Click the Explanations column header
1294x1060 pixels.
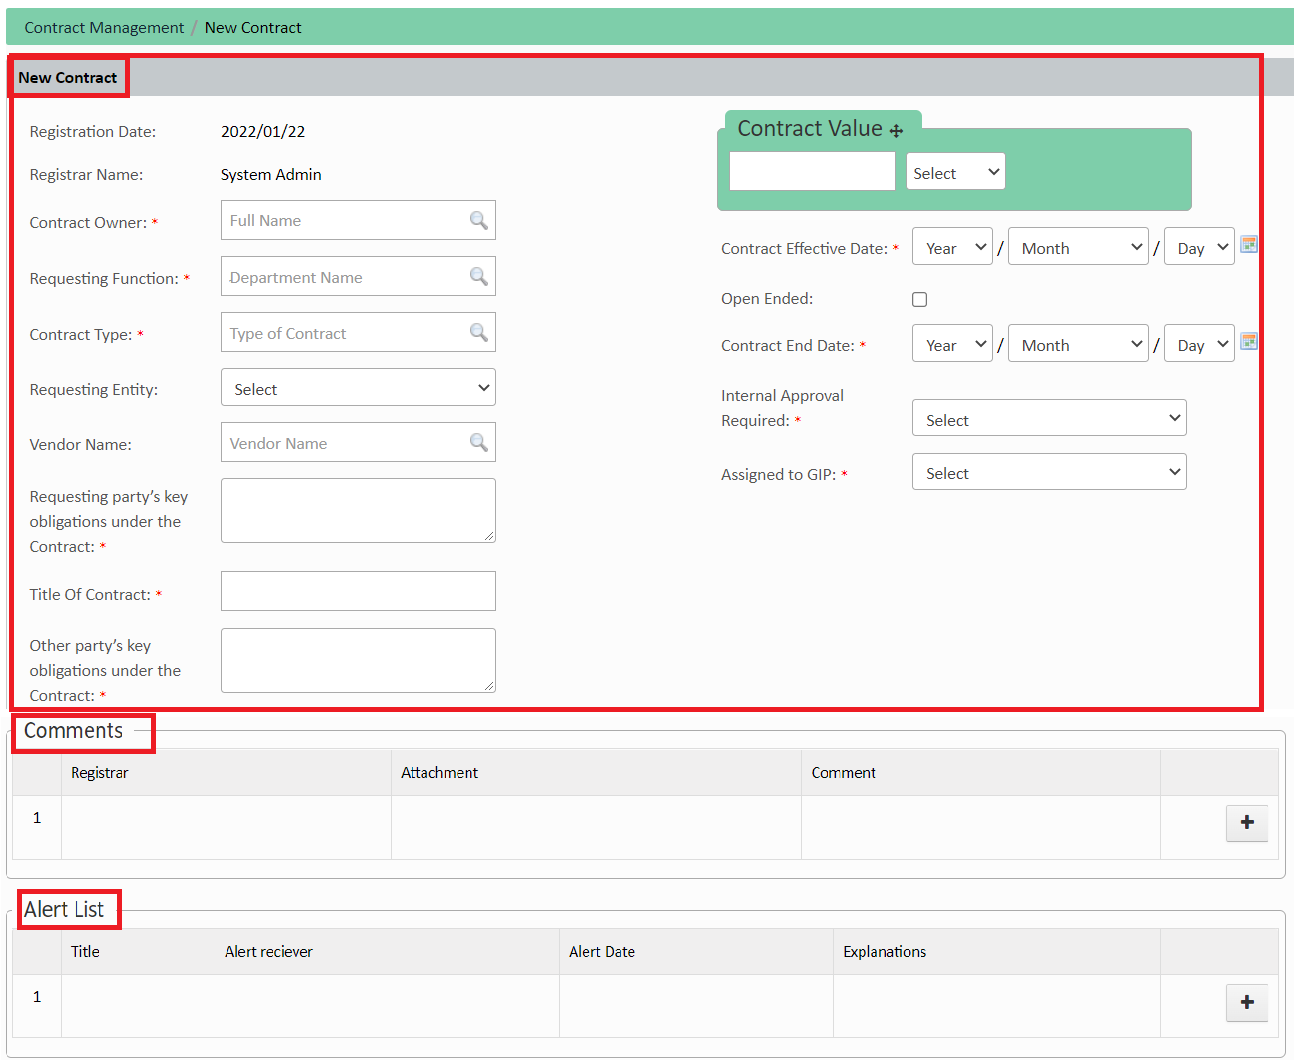pyautogui.click(x=884, y=952)
